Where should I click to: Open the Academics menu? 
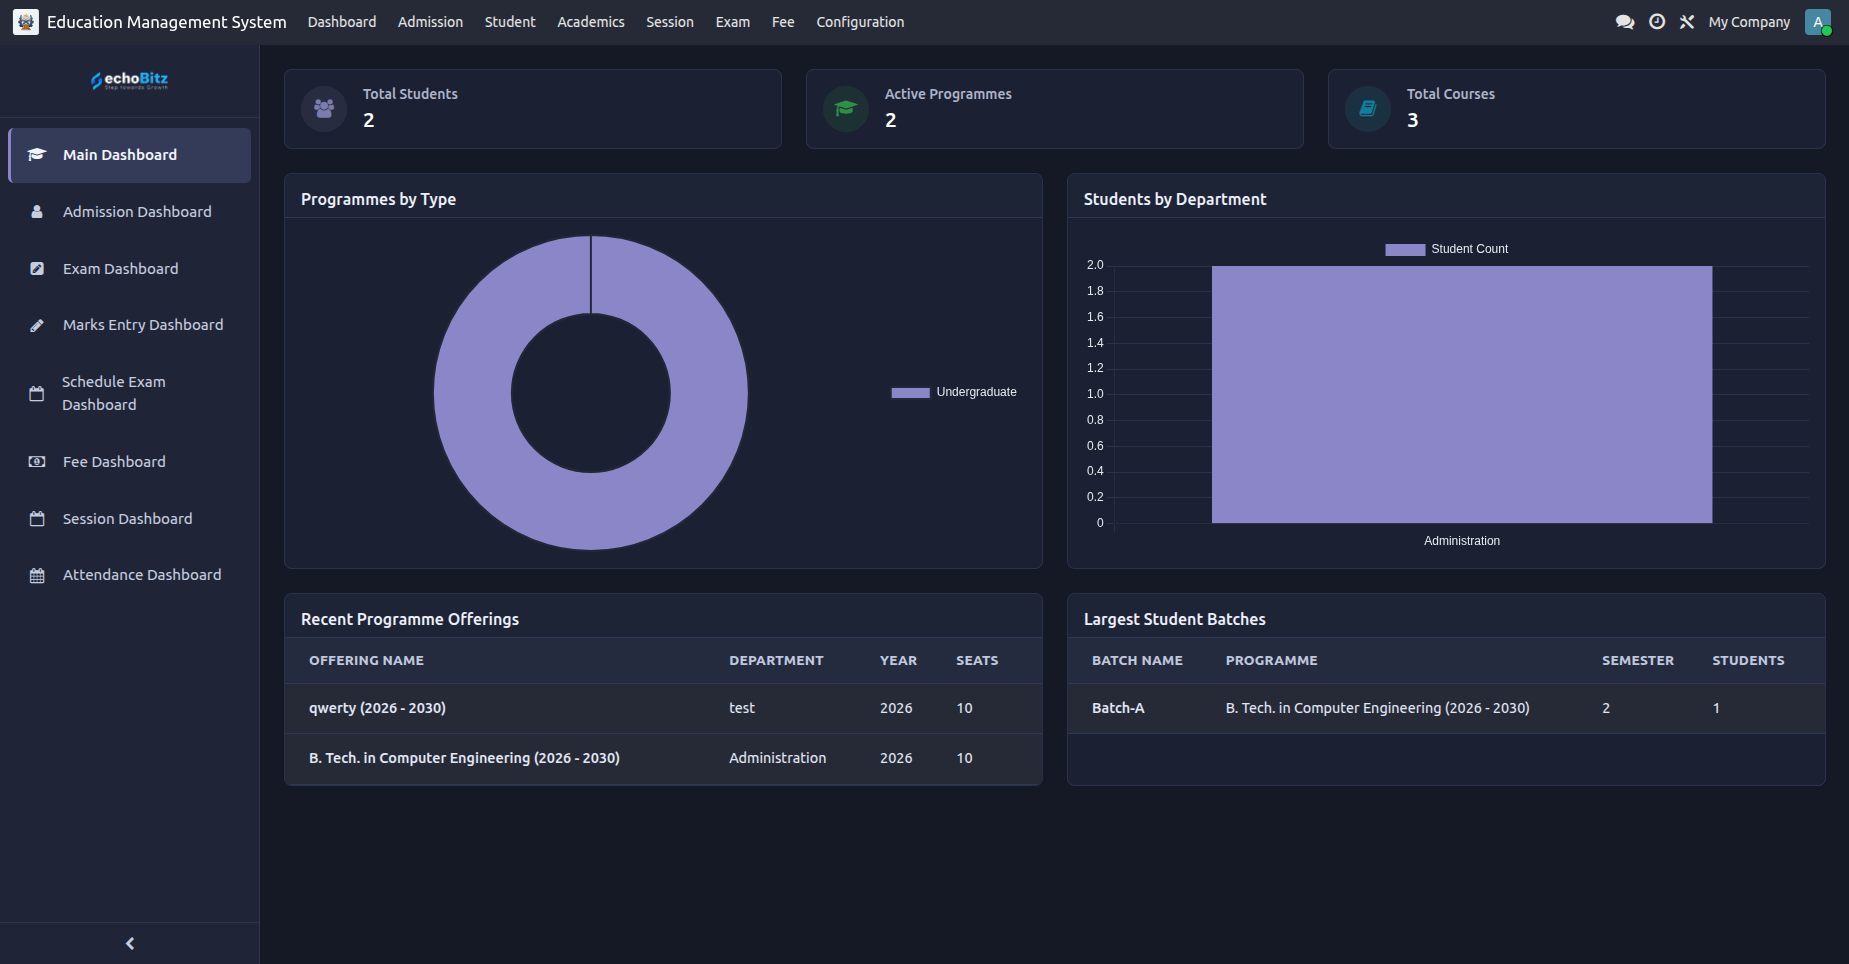click(x=591, y=22)
